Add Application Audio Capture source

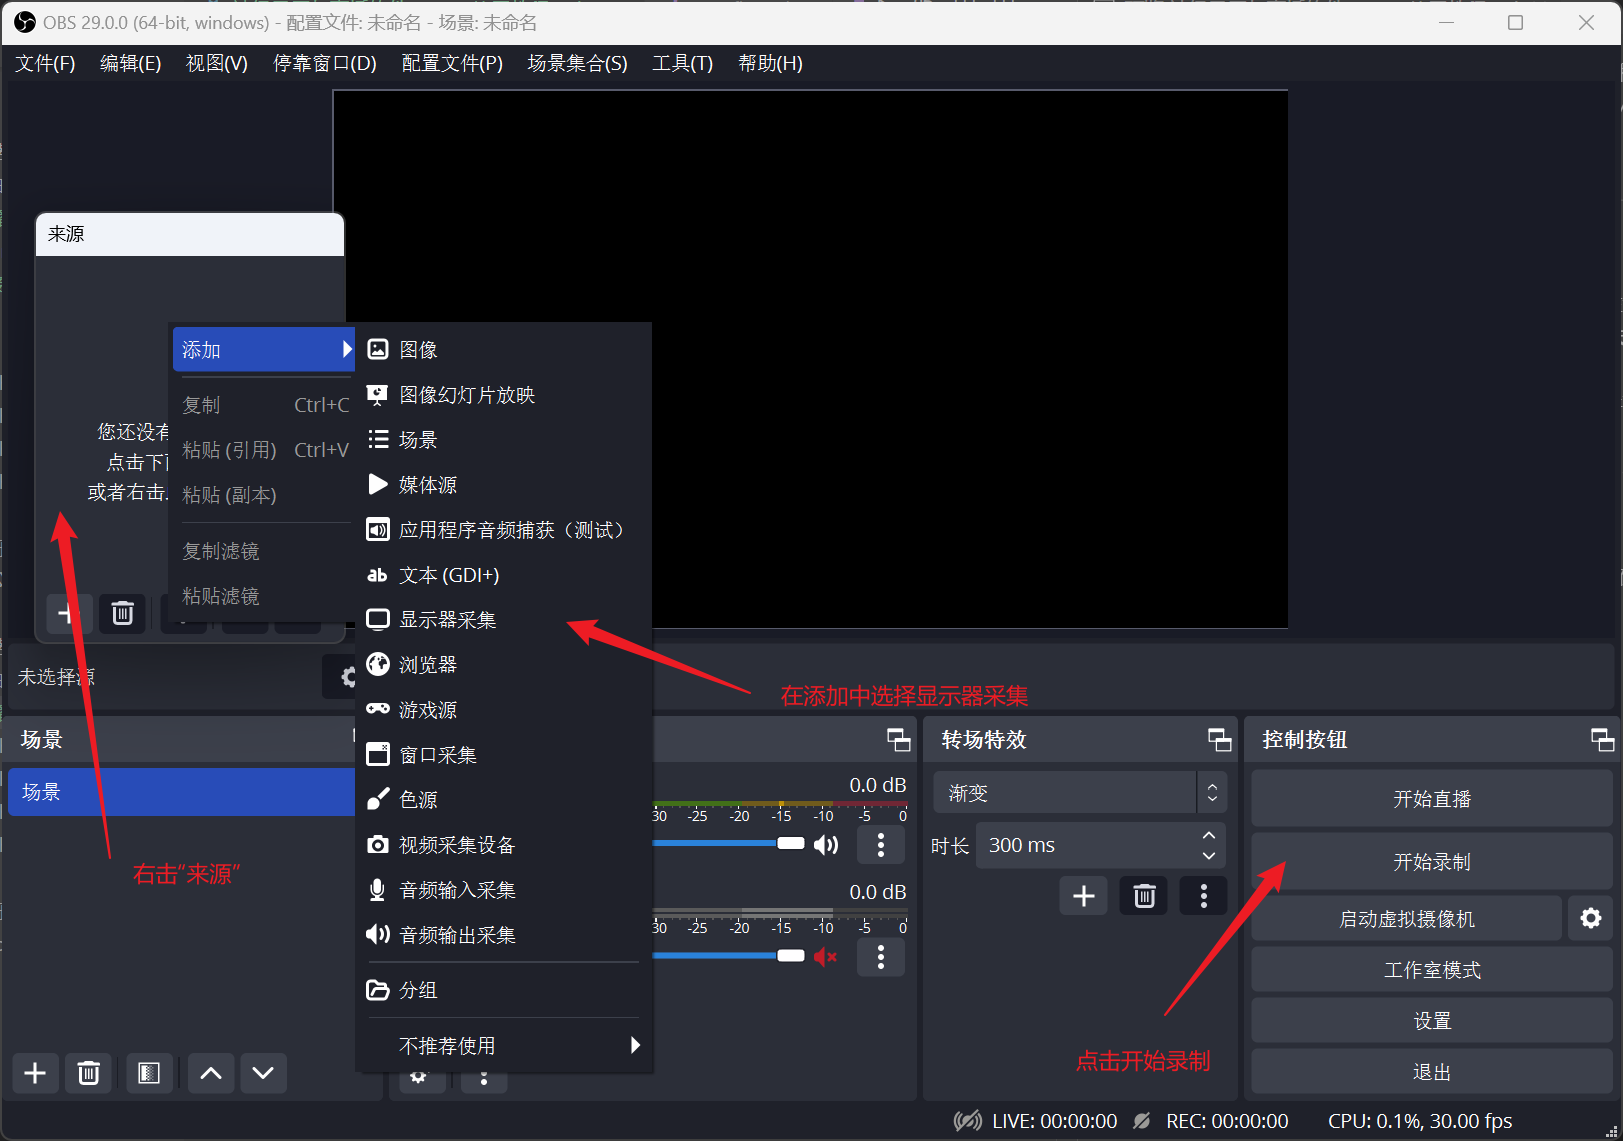[503, 529]
